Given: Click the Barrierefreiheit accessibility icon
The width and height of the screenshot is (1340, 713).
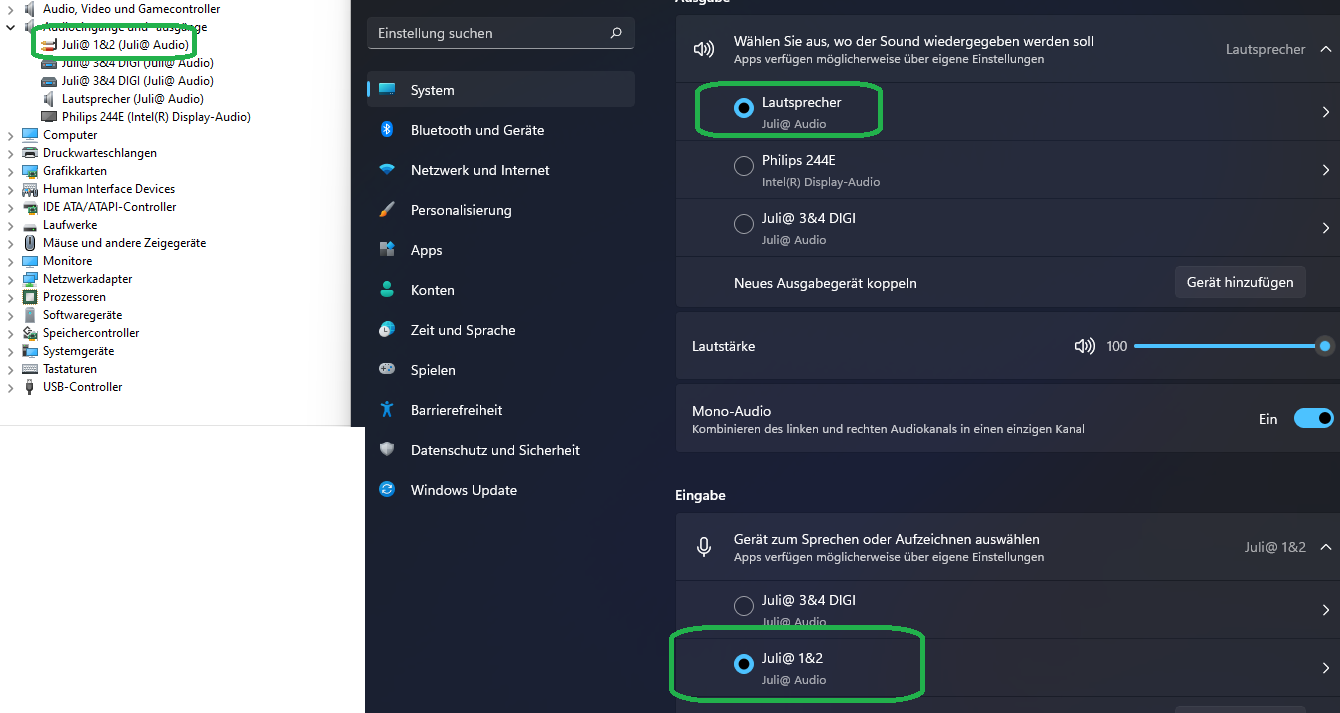Looking at the screenshot, I should click(387, 410).
